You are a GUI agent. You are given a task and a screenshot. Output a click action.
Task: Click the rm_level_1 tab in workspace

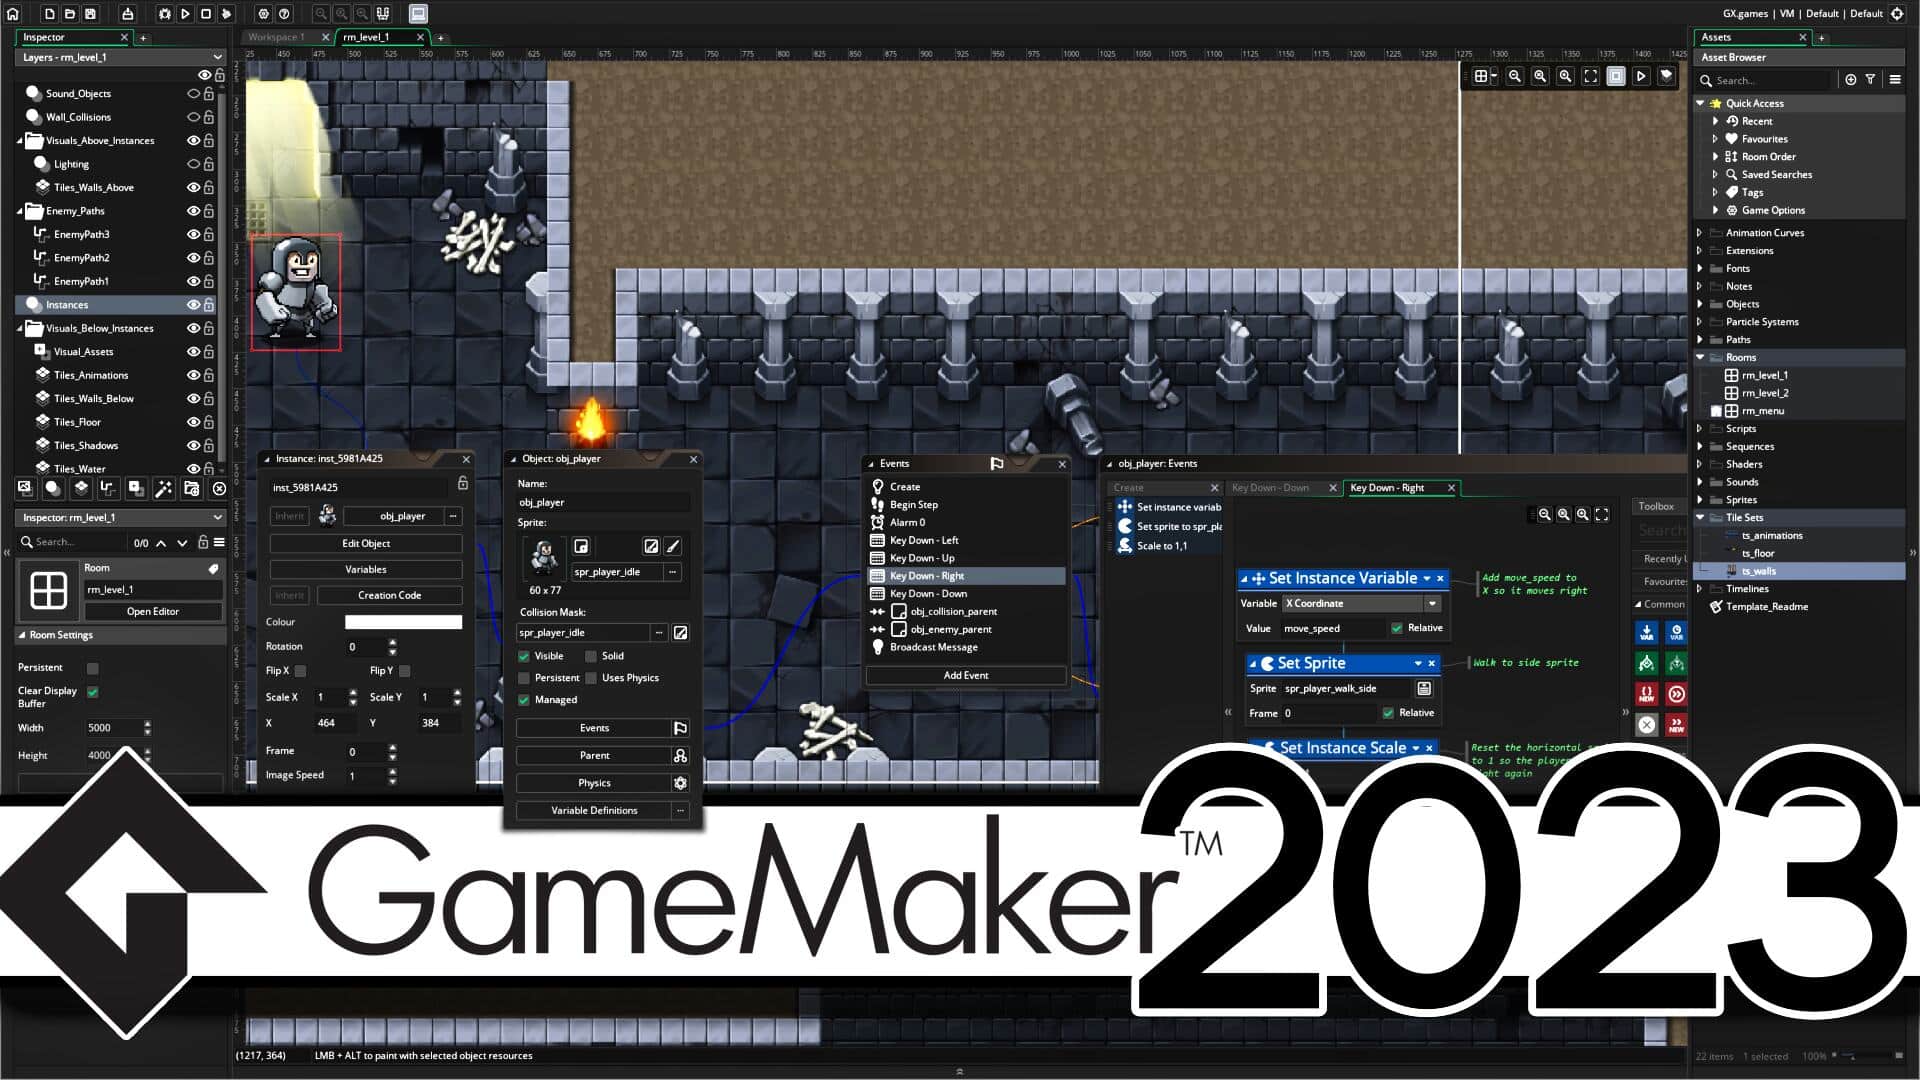(369, 37)
